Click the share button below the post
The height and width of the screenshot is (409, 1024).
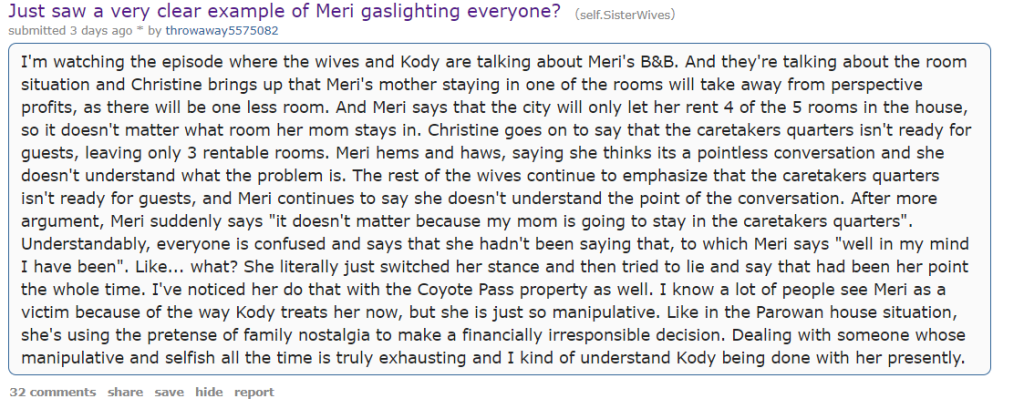pyautogui.click(x=125, y=392)
